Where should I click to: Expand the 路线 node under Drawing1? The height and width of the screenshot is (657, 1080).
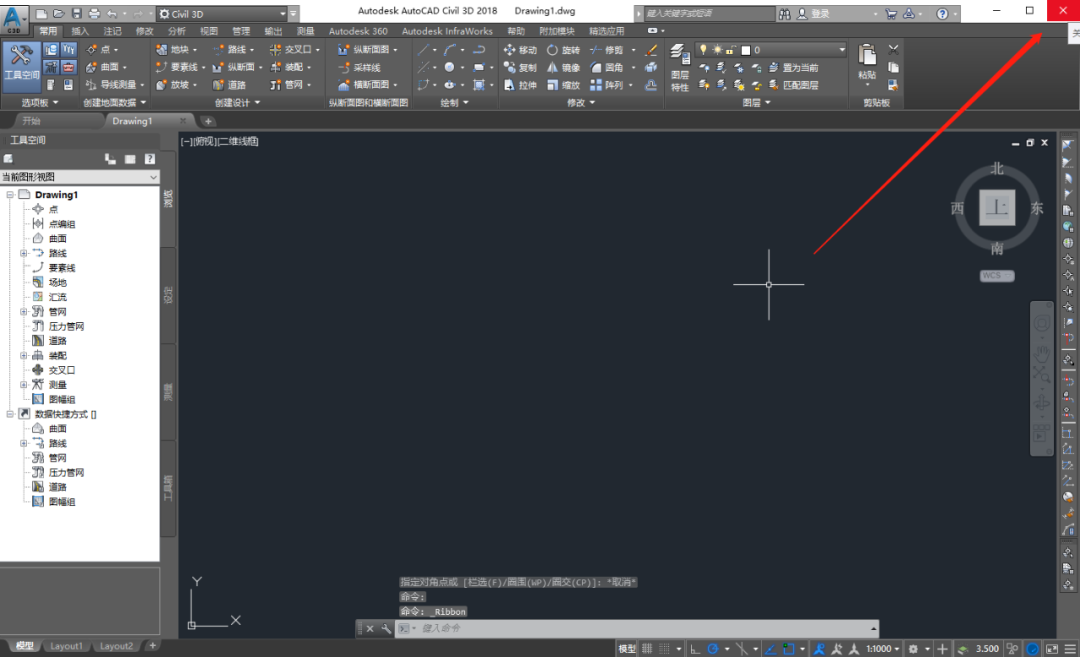(23, 253)
